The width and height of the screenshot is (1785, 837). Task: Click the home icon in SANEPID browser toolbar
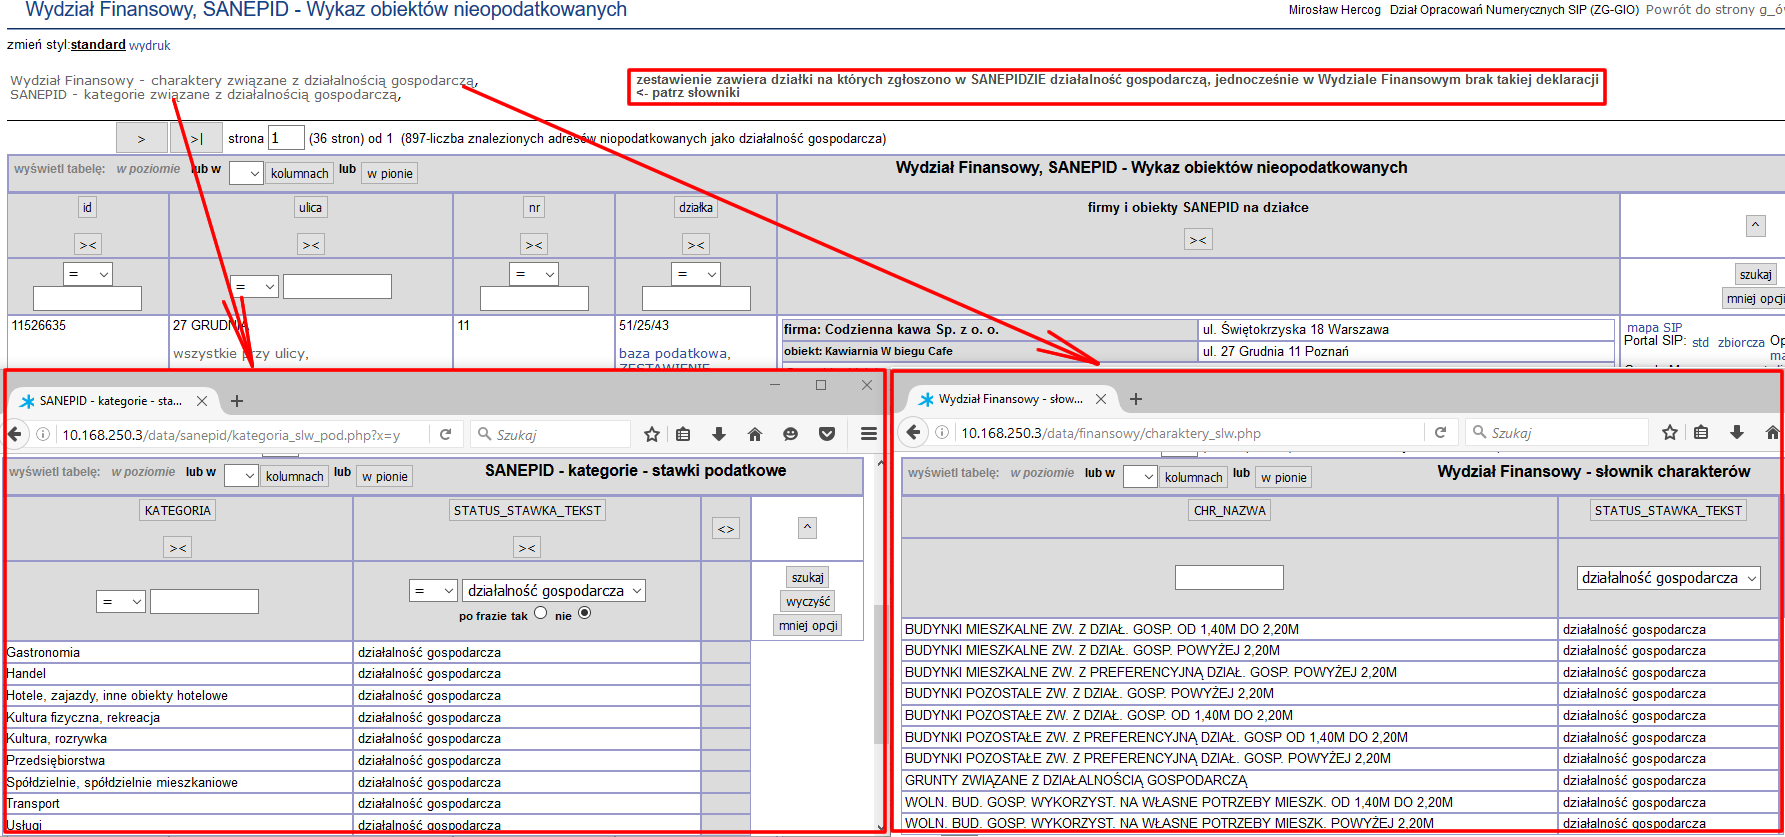tap(755, 434)
